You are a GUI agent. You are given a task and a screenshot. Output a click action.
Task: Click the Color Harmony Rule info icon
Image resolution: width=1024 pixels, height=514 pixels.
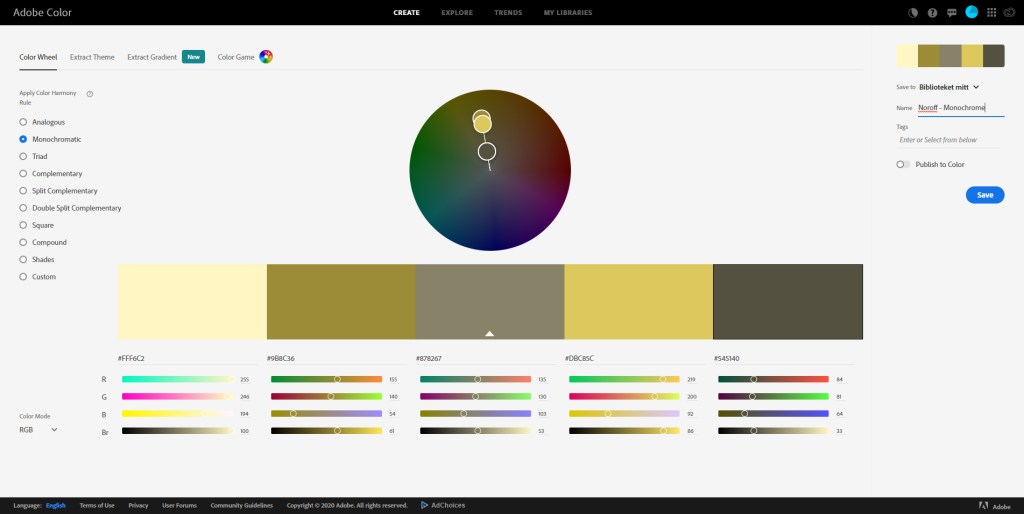[90, 94]
